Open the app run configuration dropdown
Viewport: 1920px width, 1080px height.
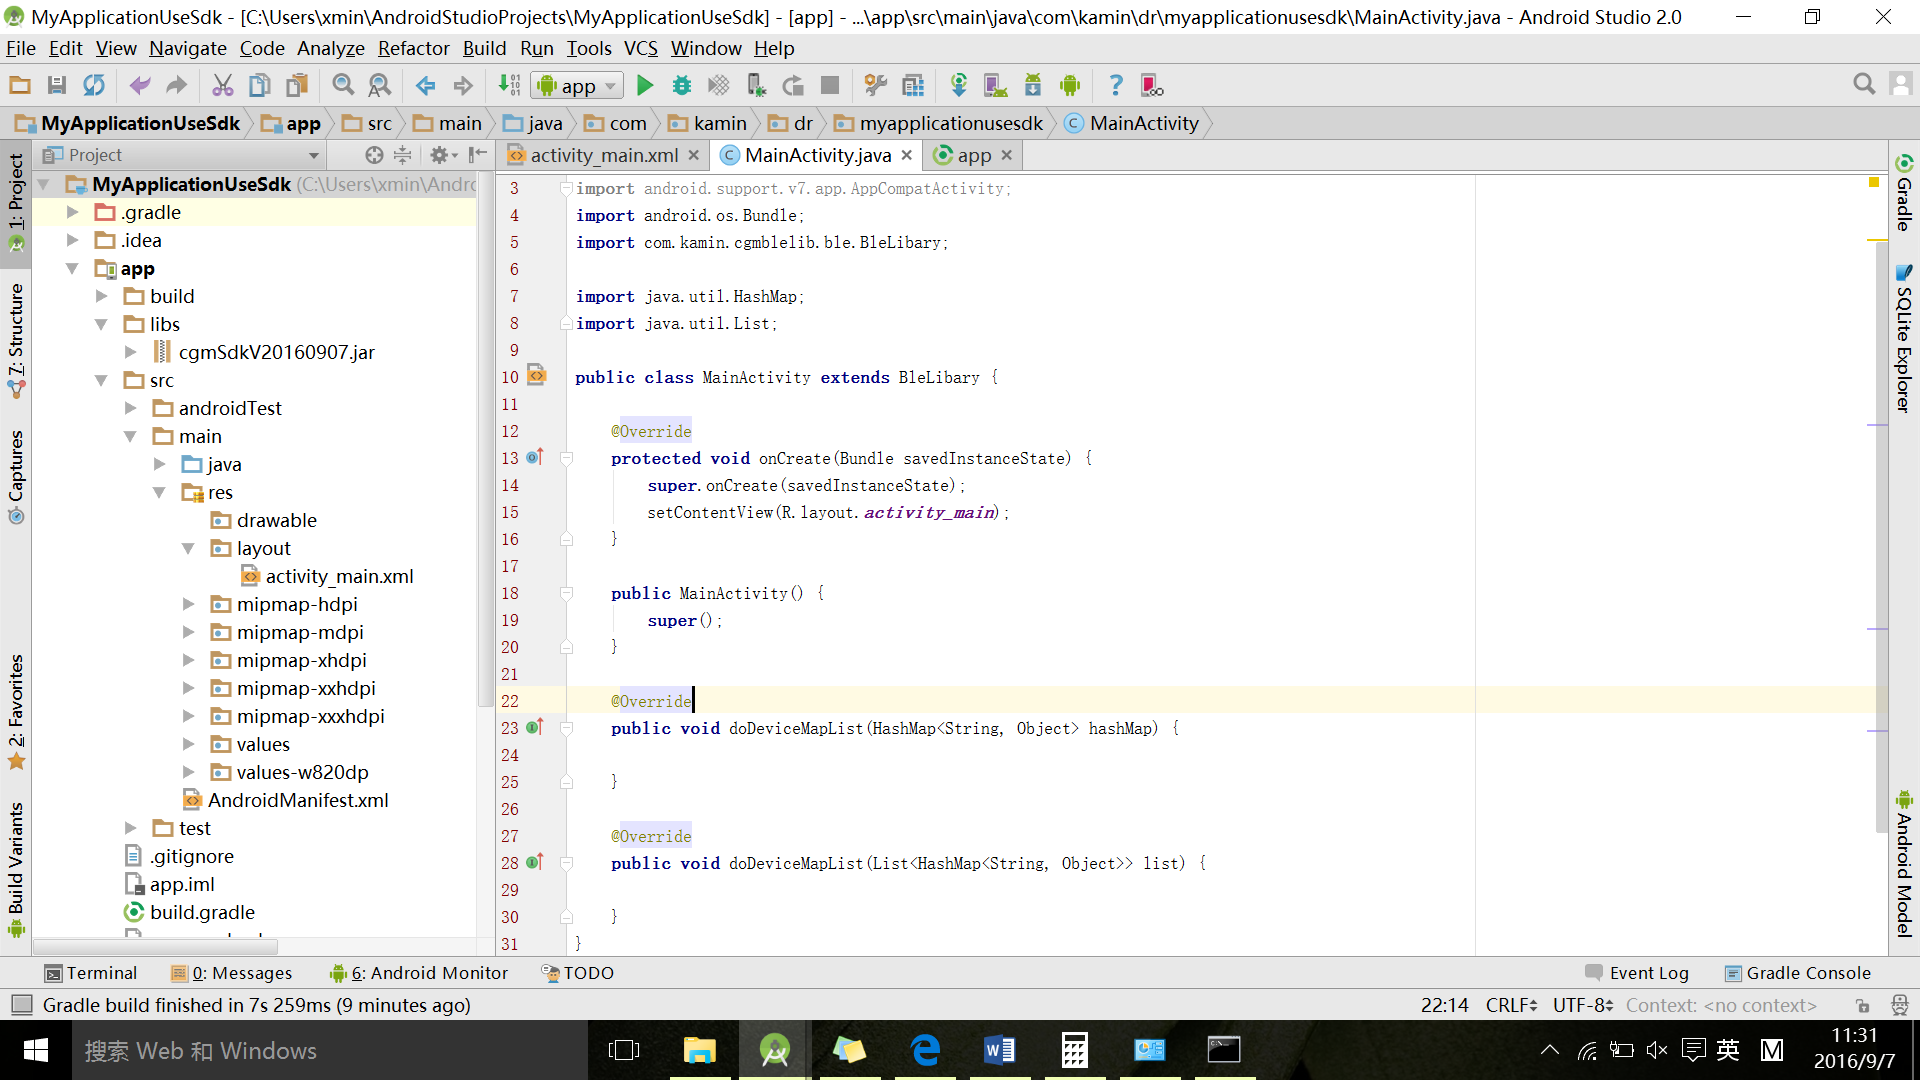pos(578,86)
